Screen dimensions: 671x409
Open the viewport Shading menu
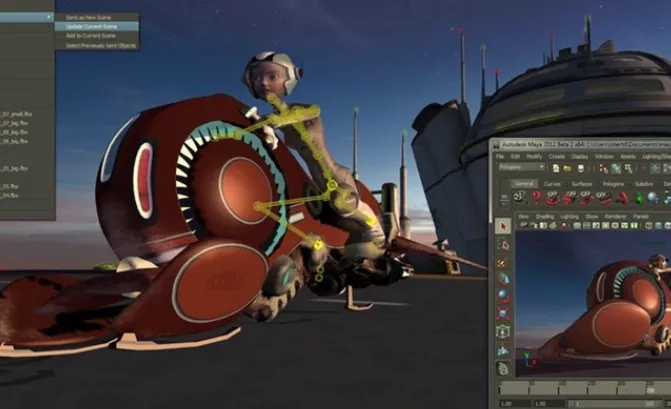pos(547,215)
